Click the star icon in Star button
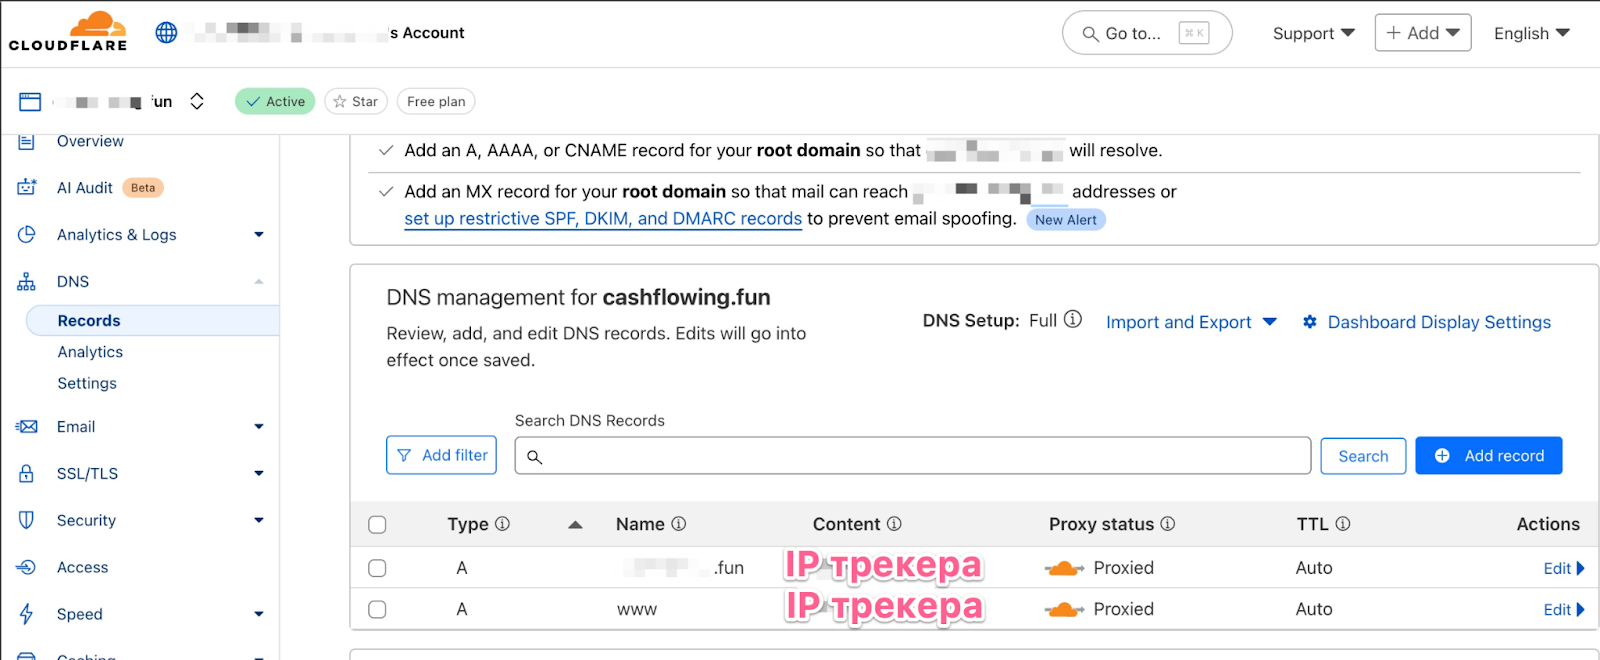 point(340,101)
